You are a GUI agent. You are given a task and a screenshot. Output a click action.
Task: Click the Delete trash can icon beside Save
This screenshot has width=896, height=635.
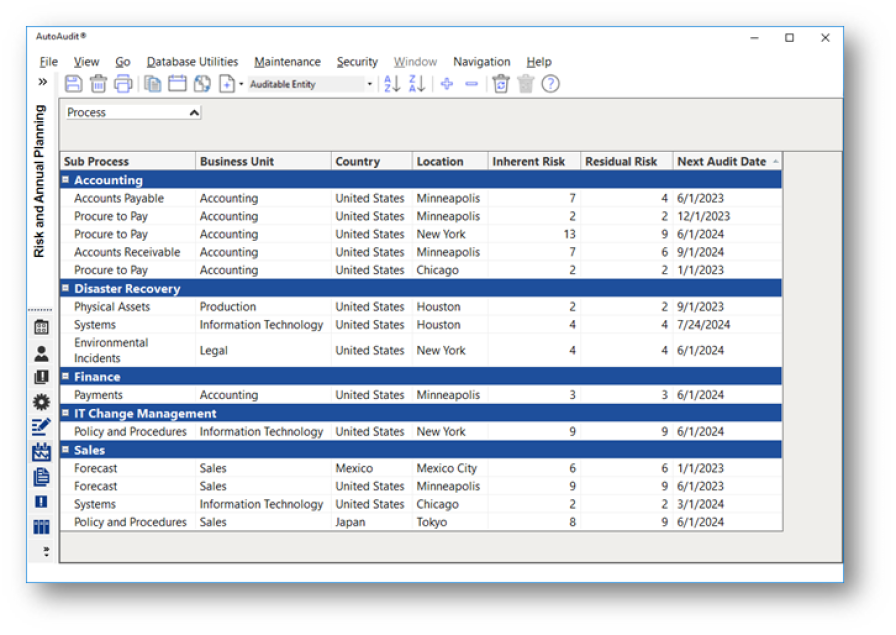(98, 84)
